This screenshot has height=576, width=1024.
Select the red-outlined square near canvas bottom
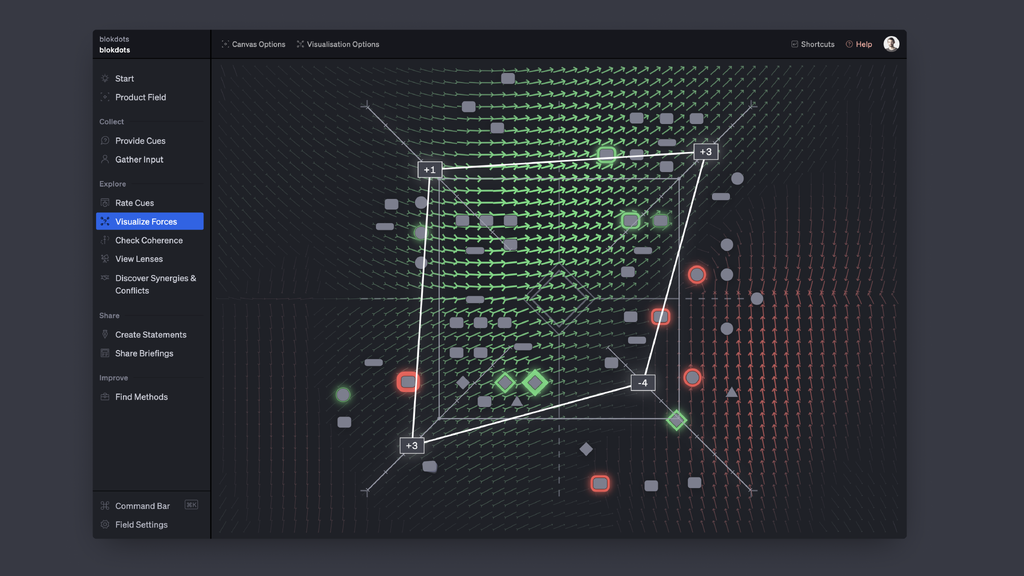tap(600, 483)
